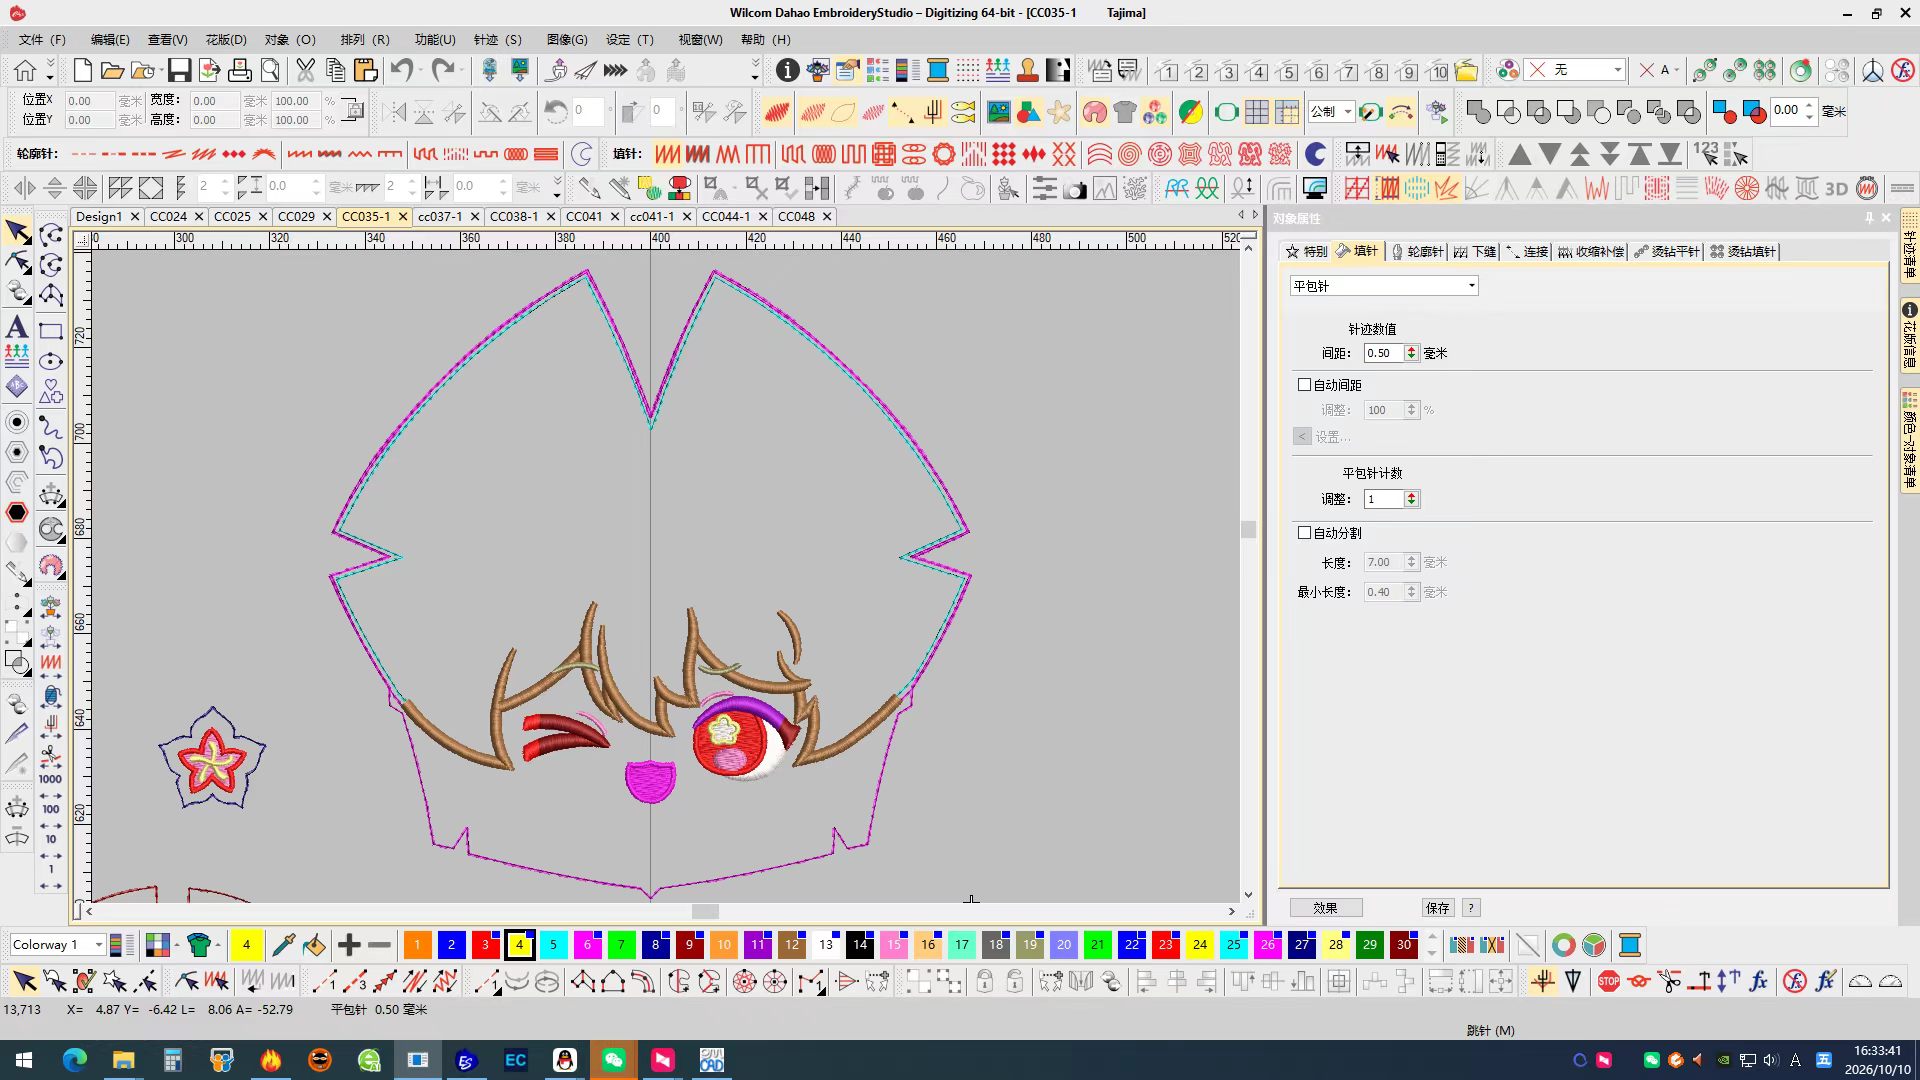Viewport: 1920px width, 1080px height.
Task: Open the 编辑(E) menu
Action: click(x=110, y=40)
